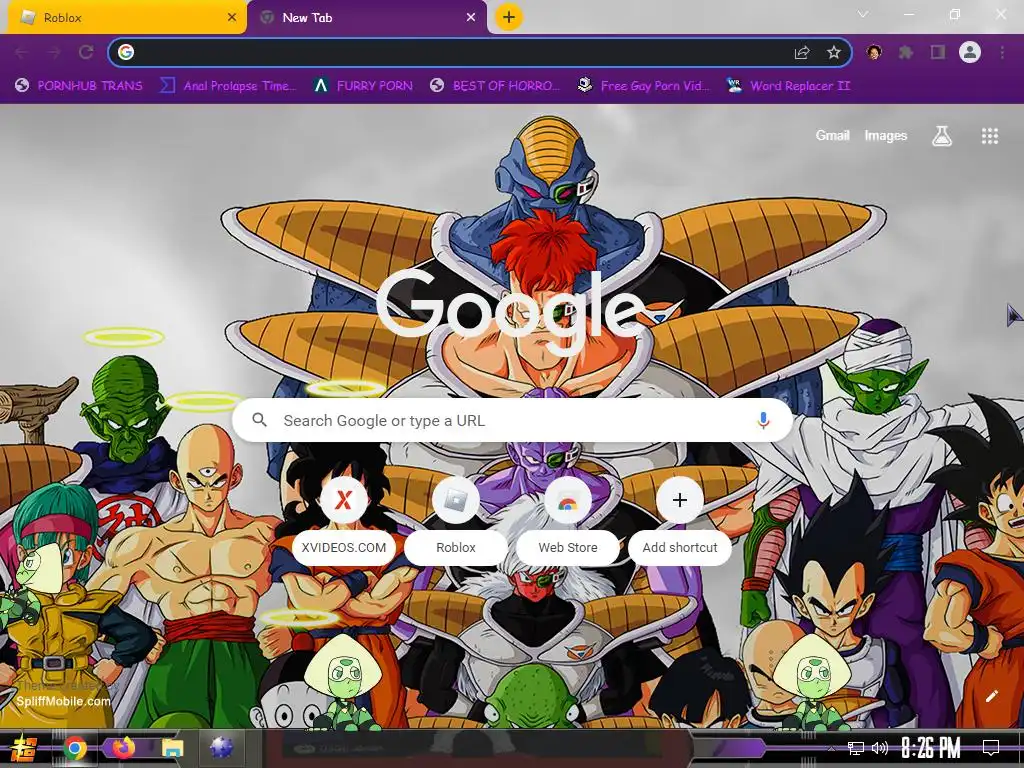
Task: Go forward with the forward arrow
Action: point(54,52)
